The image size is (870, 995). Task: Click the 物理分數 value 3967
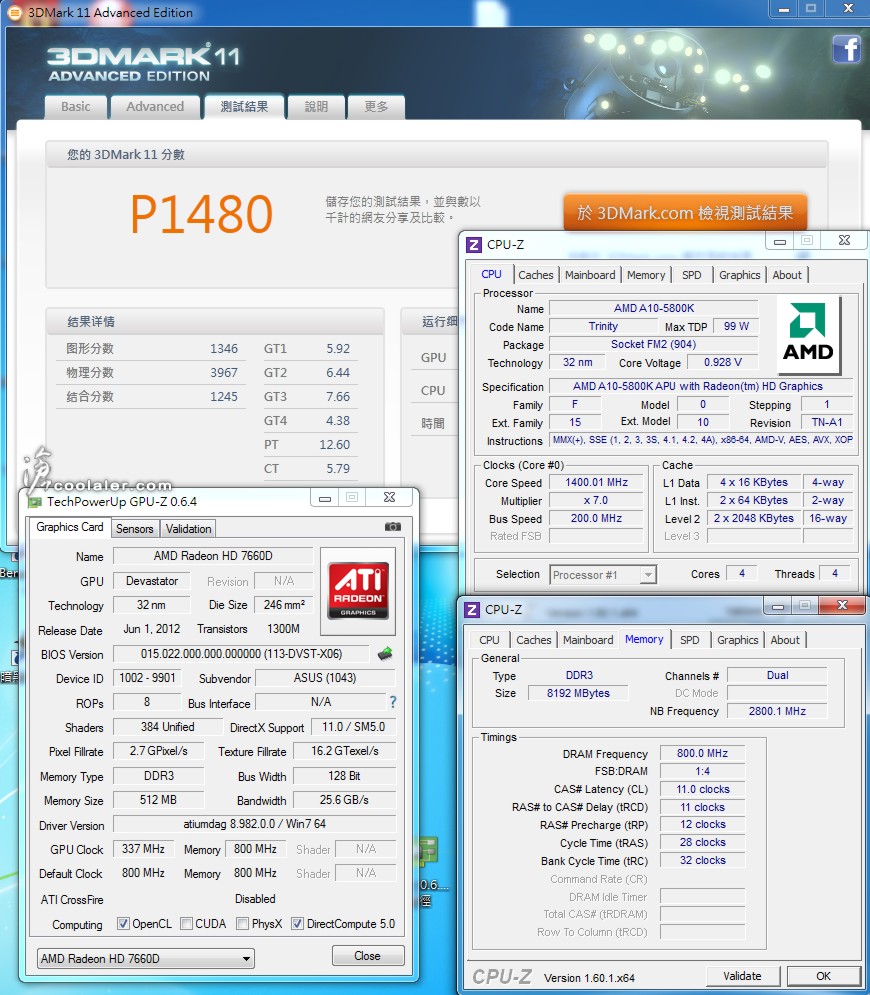(x=224, y=372)
